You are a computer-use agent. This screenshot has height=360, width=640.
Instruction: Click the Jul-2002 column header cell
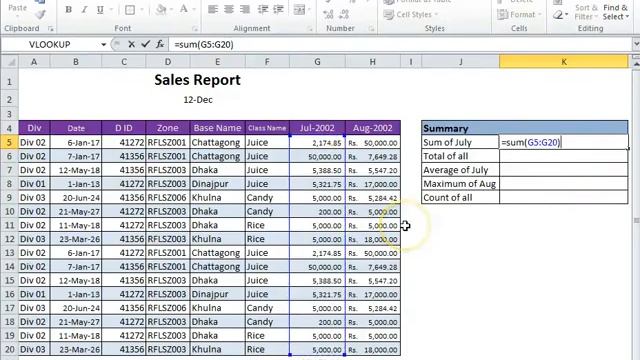pos(317,128)
